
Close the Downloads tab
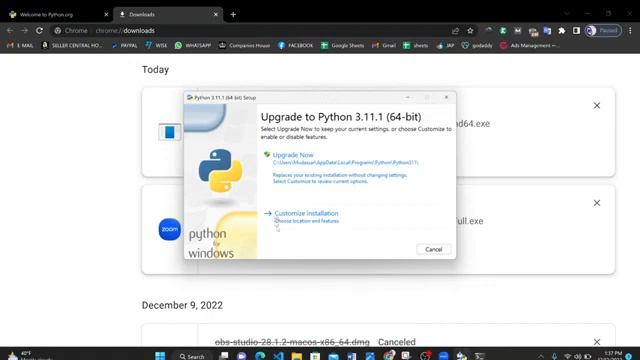[216, 14]
